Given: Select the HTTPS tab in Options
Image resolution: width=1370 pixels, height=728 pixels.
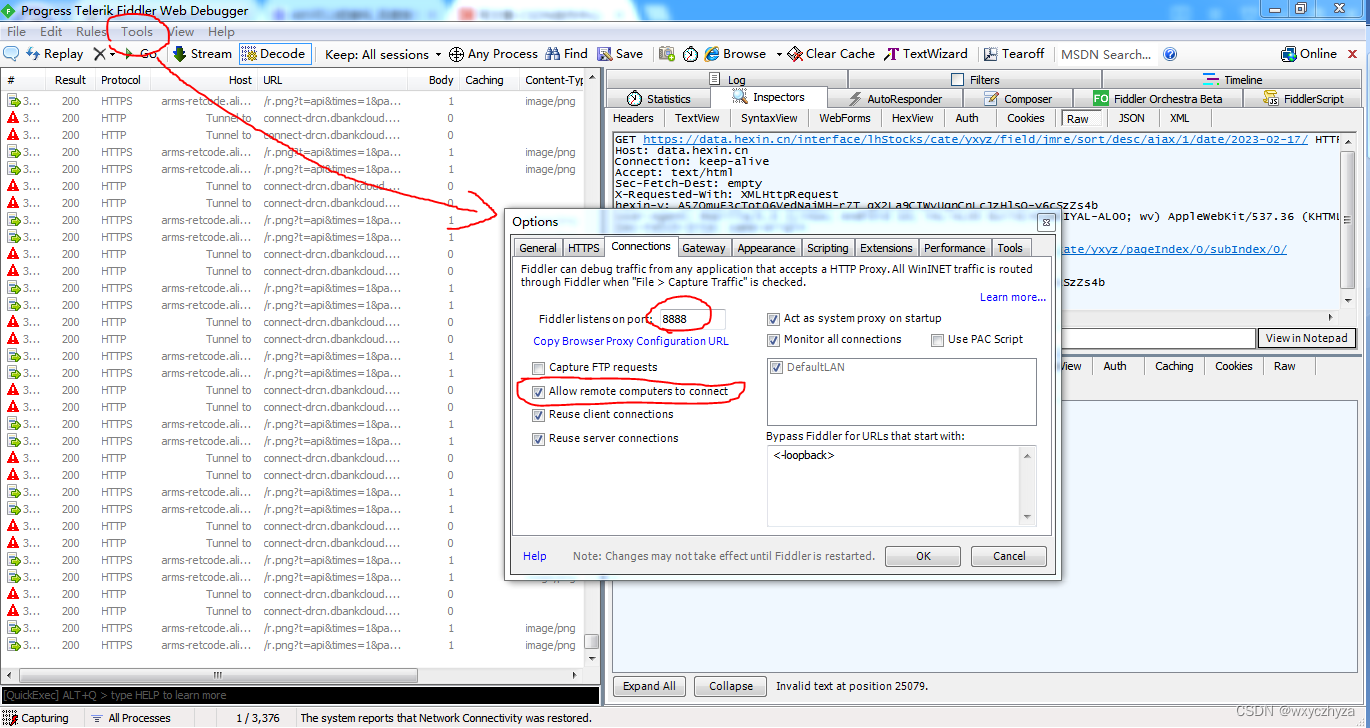Looking at the screenshot, I should point(584,248).
